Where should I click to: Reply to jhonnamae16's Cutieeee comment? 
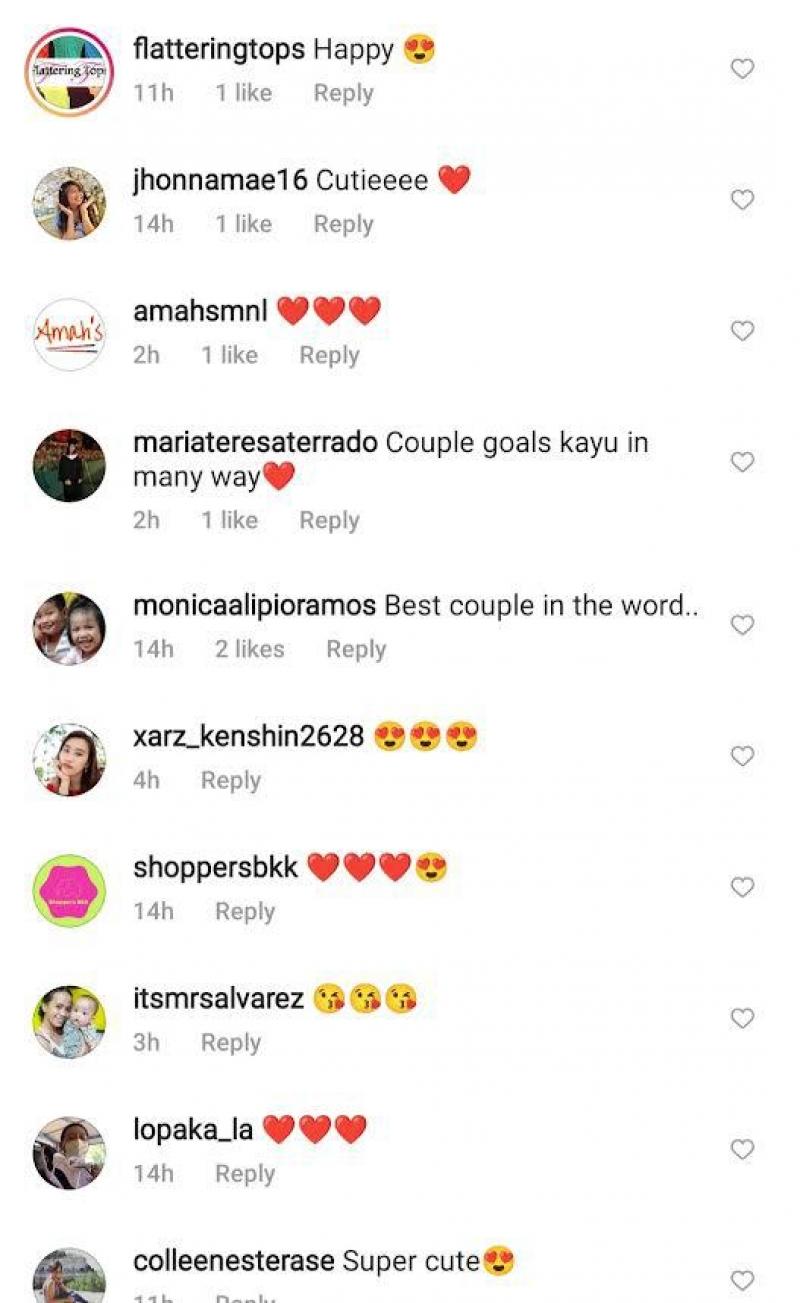click(x=343, y=224)
